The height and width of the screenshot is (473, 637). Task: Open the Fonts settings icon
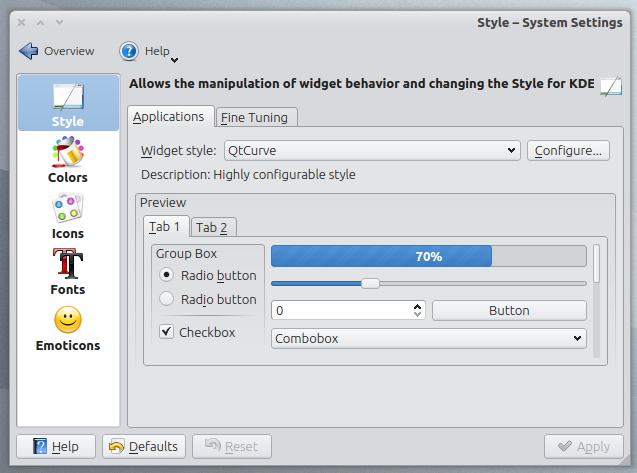pyautogui.click(x=67, y=264)
